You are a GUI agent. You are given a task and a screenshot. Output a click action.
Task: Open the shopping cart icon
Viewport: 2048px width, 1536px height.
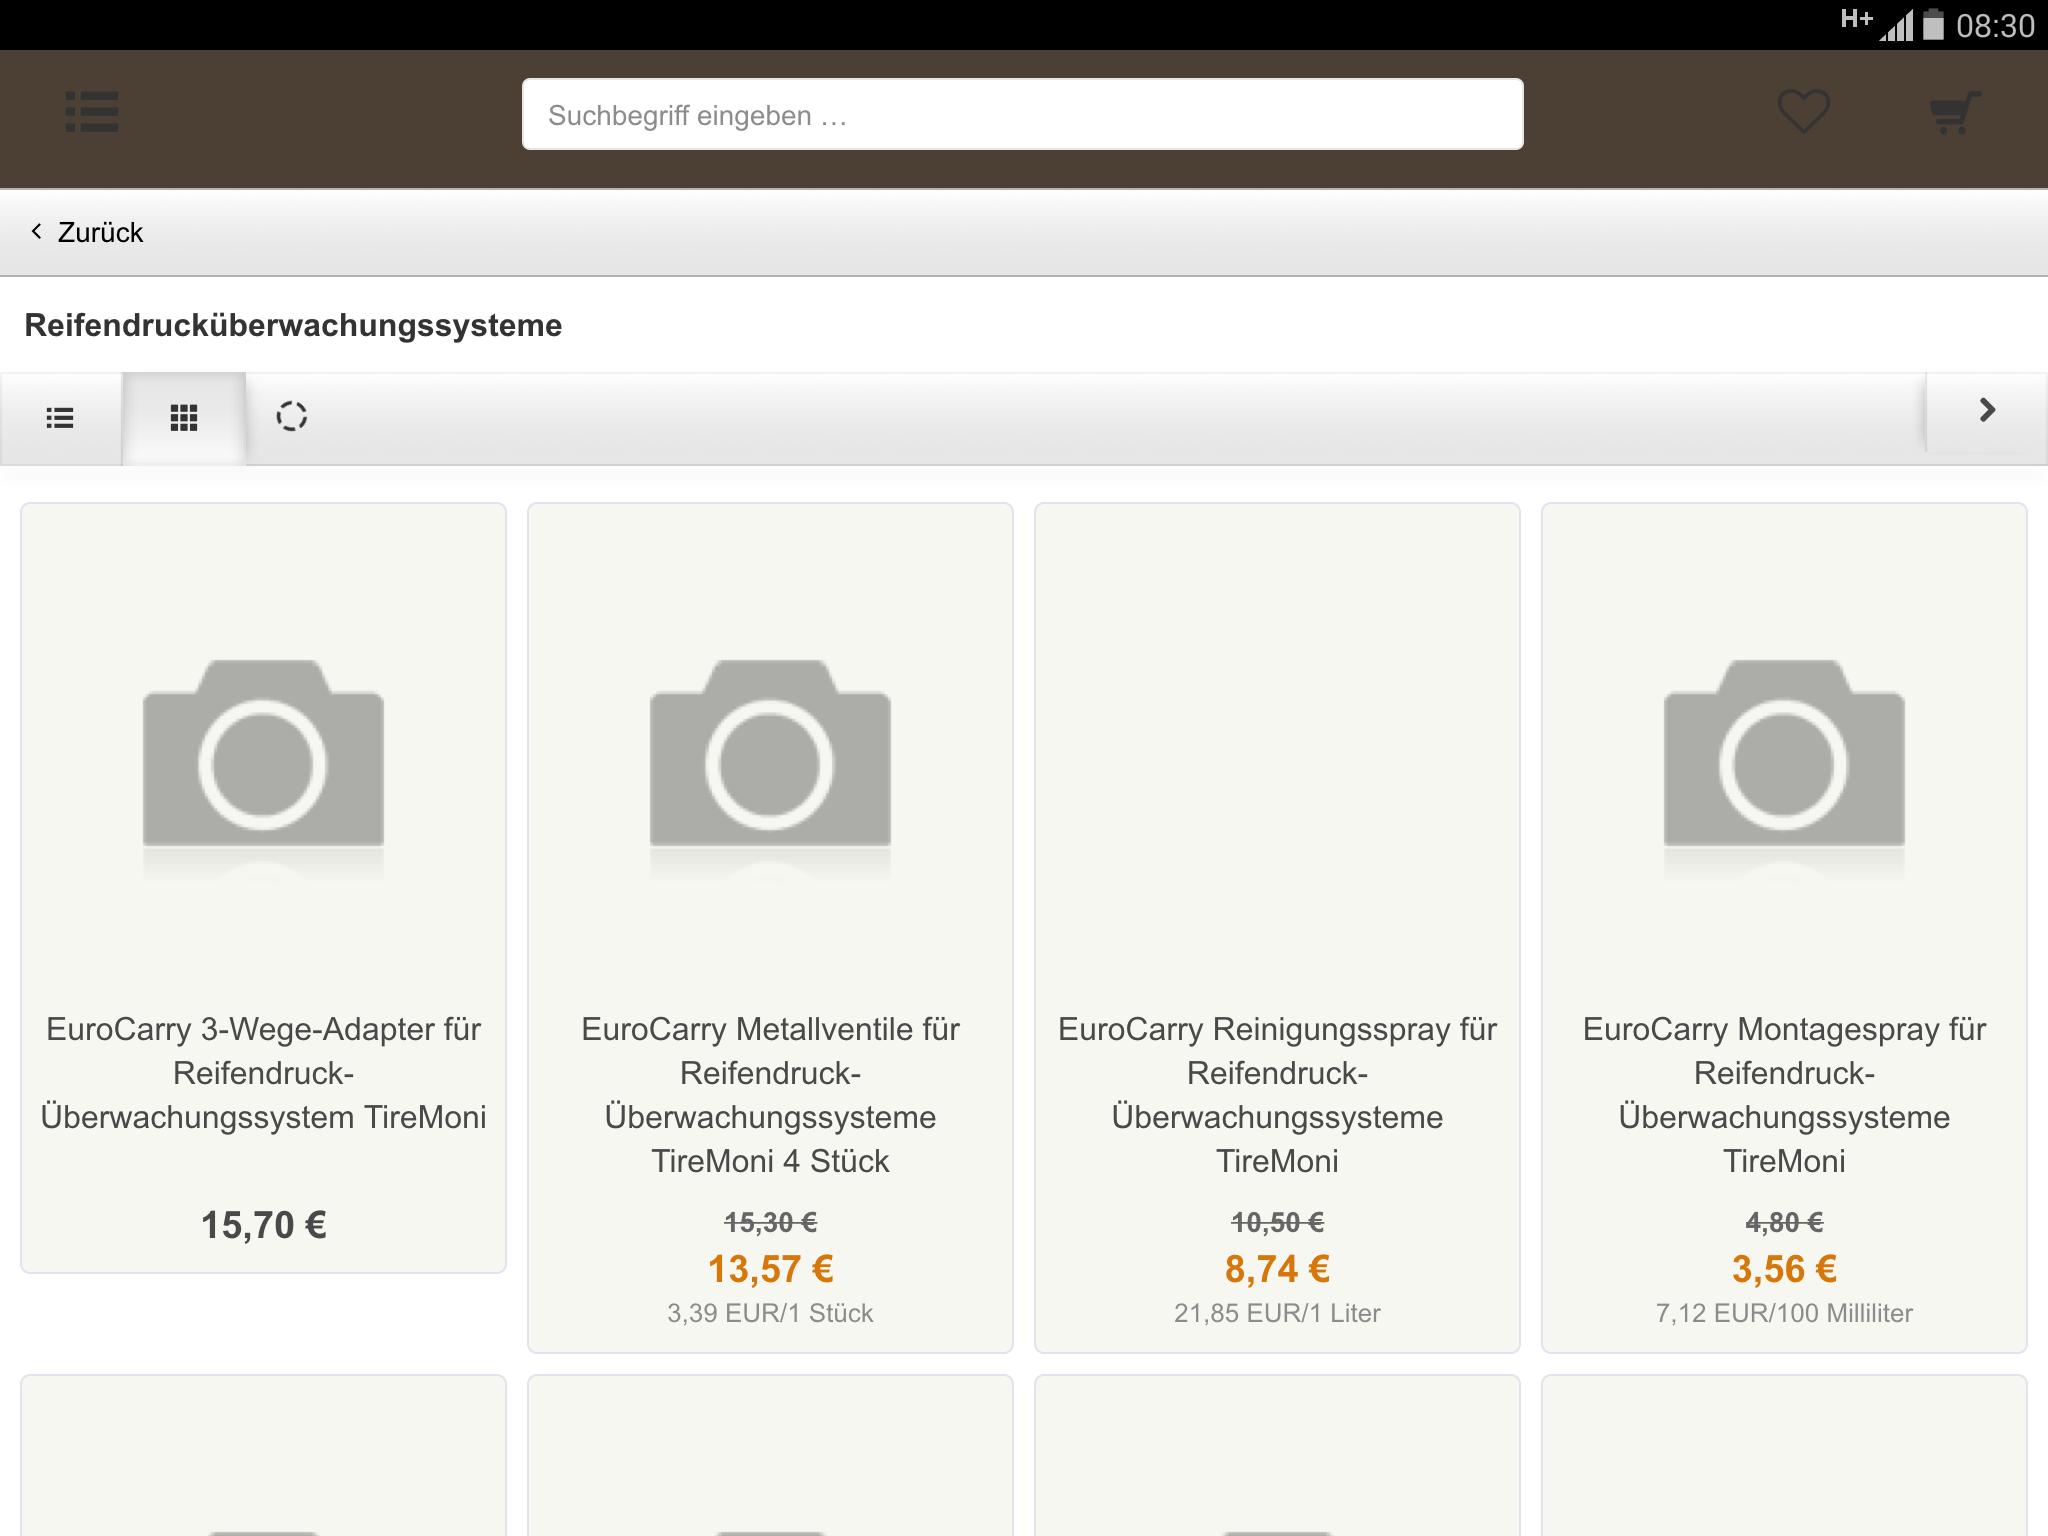pyautogui.click(x=1954, y=112)
